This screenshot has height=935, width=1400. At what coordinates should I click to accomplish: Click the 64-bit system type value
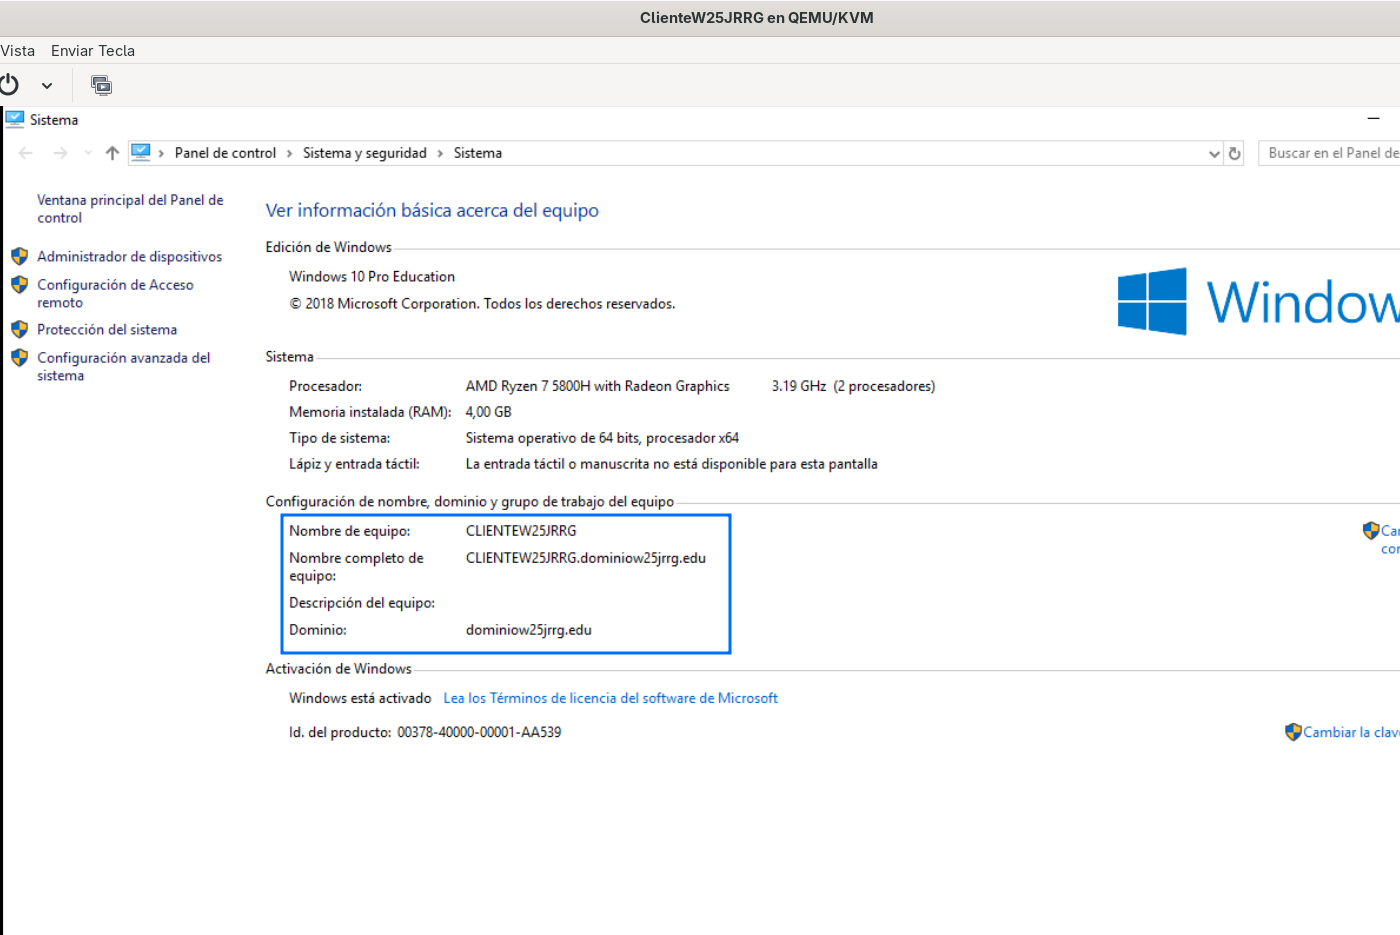(602, 438)
